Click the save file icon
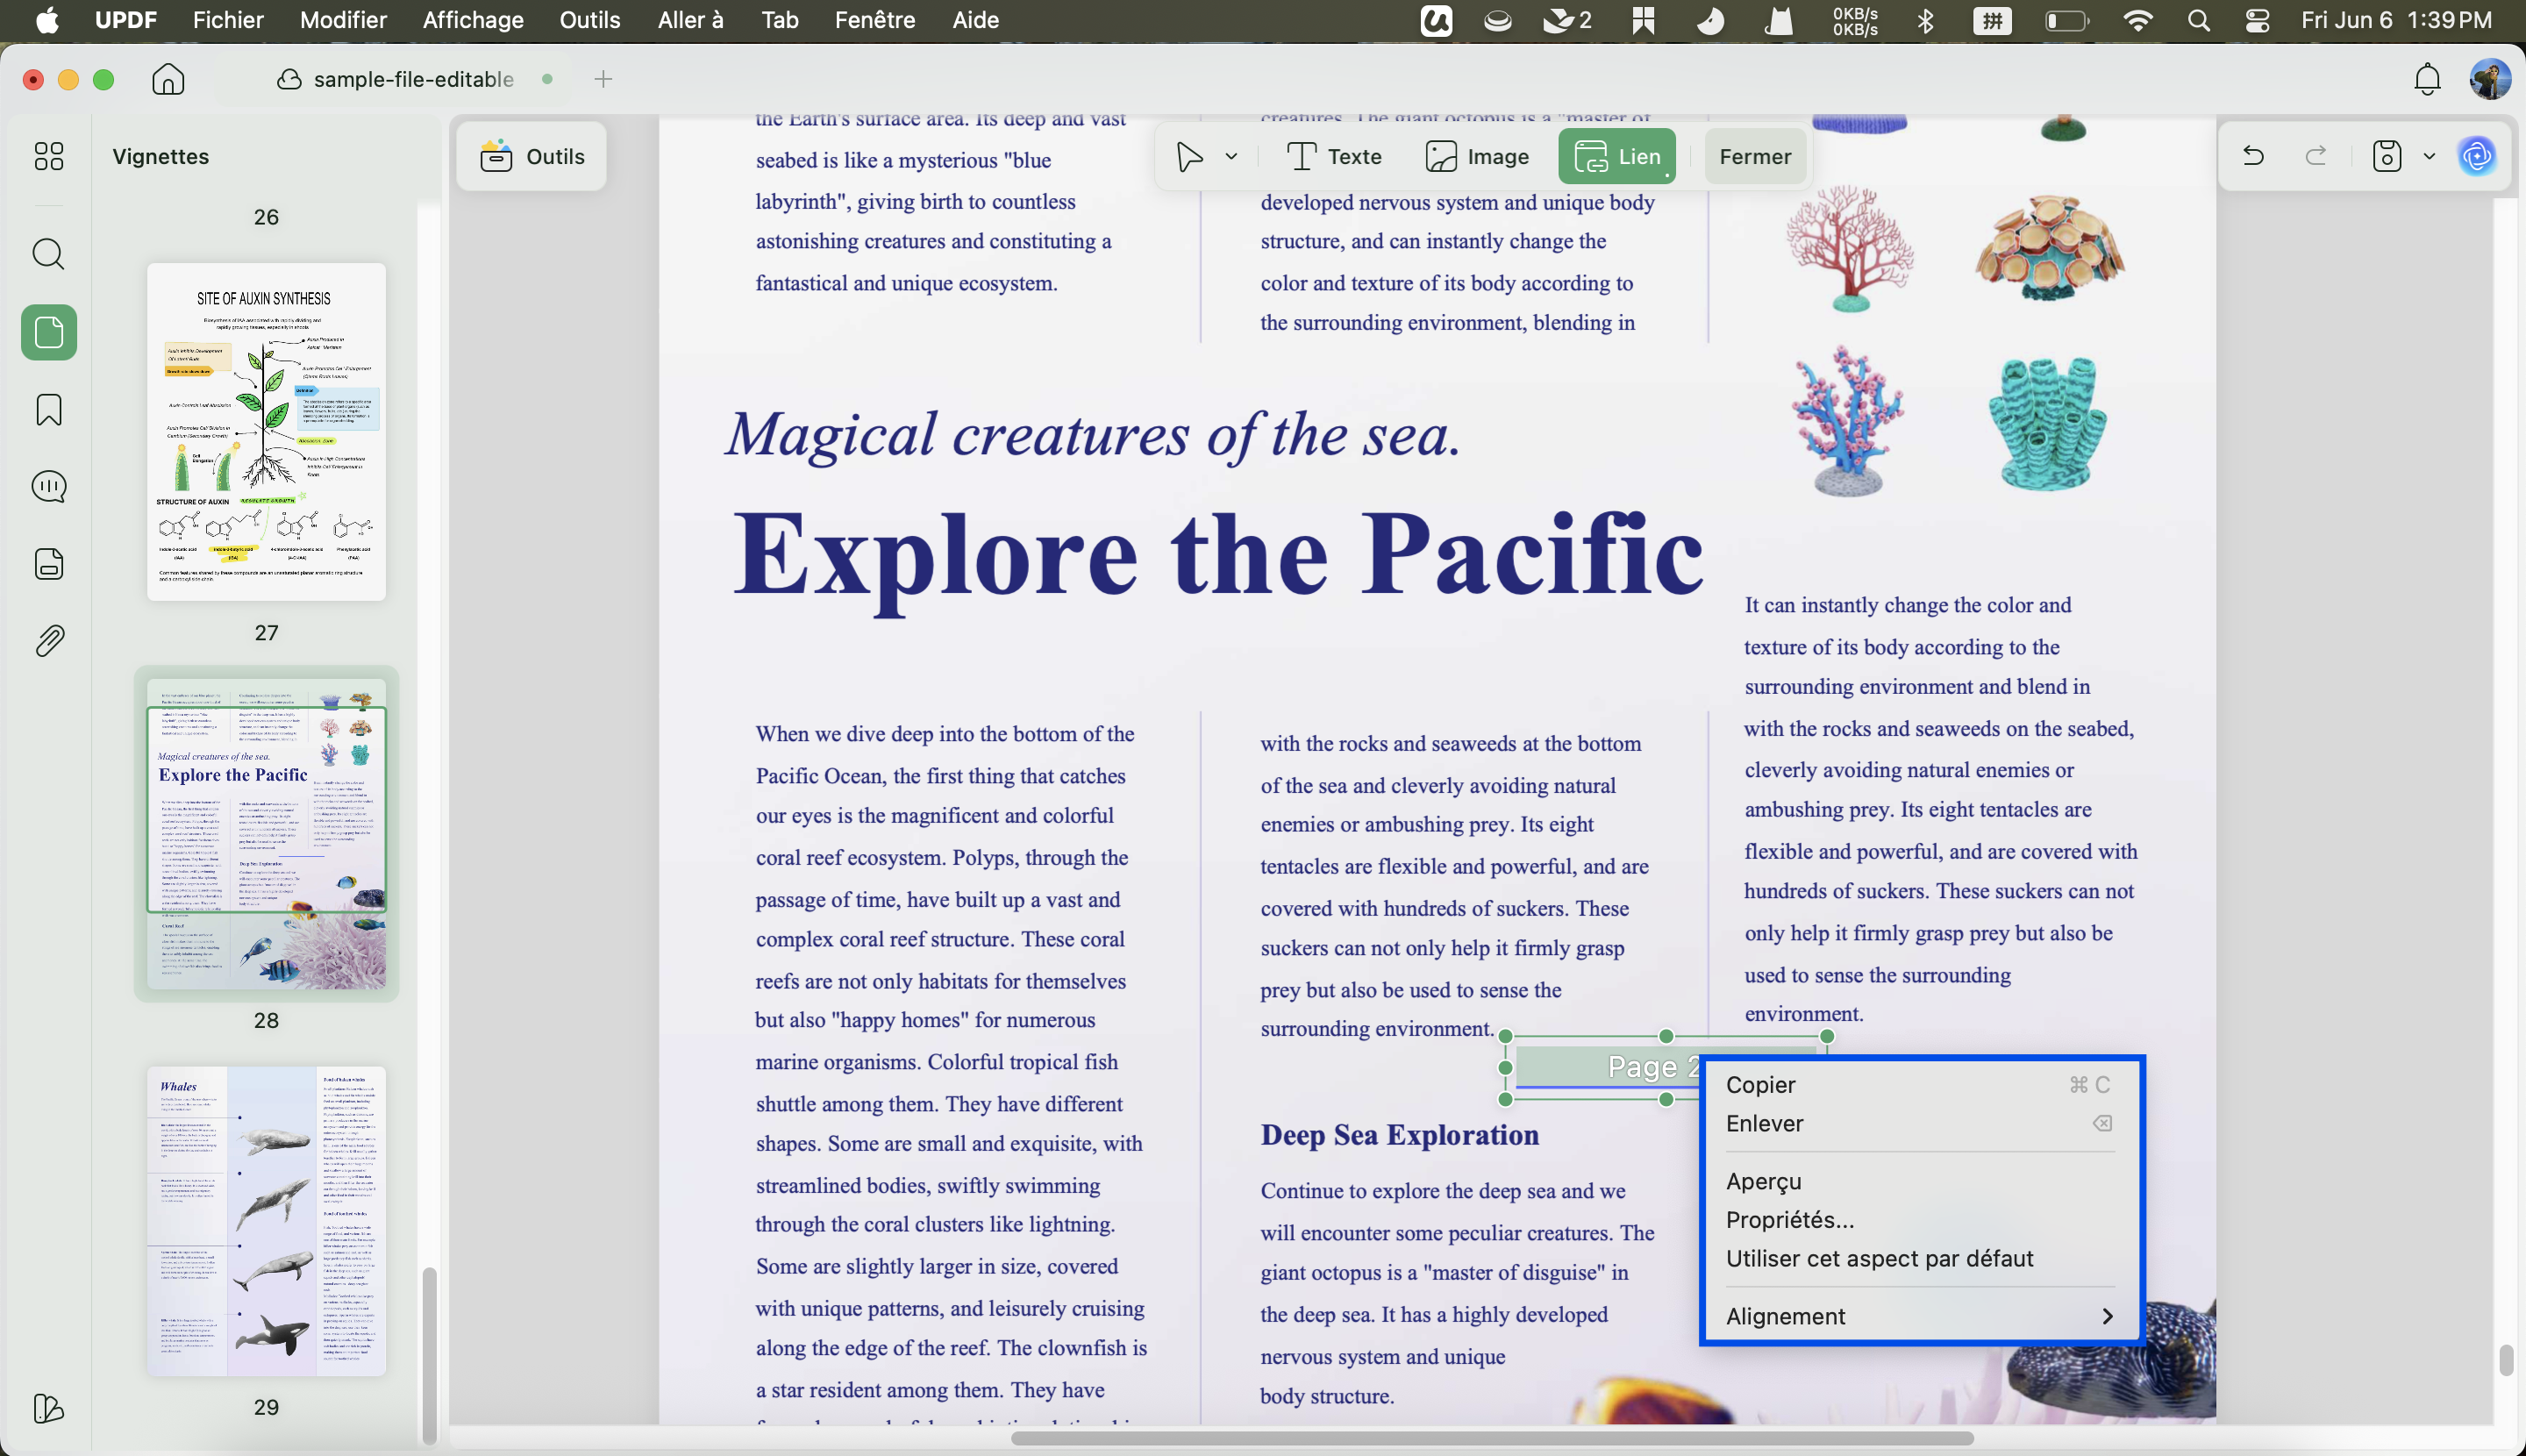This screenshot has height=1456, width=2526. [x=2387, y=156]
